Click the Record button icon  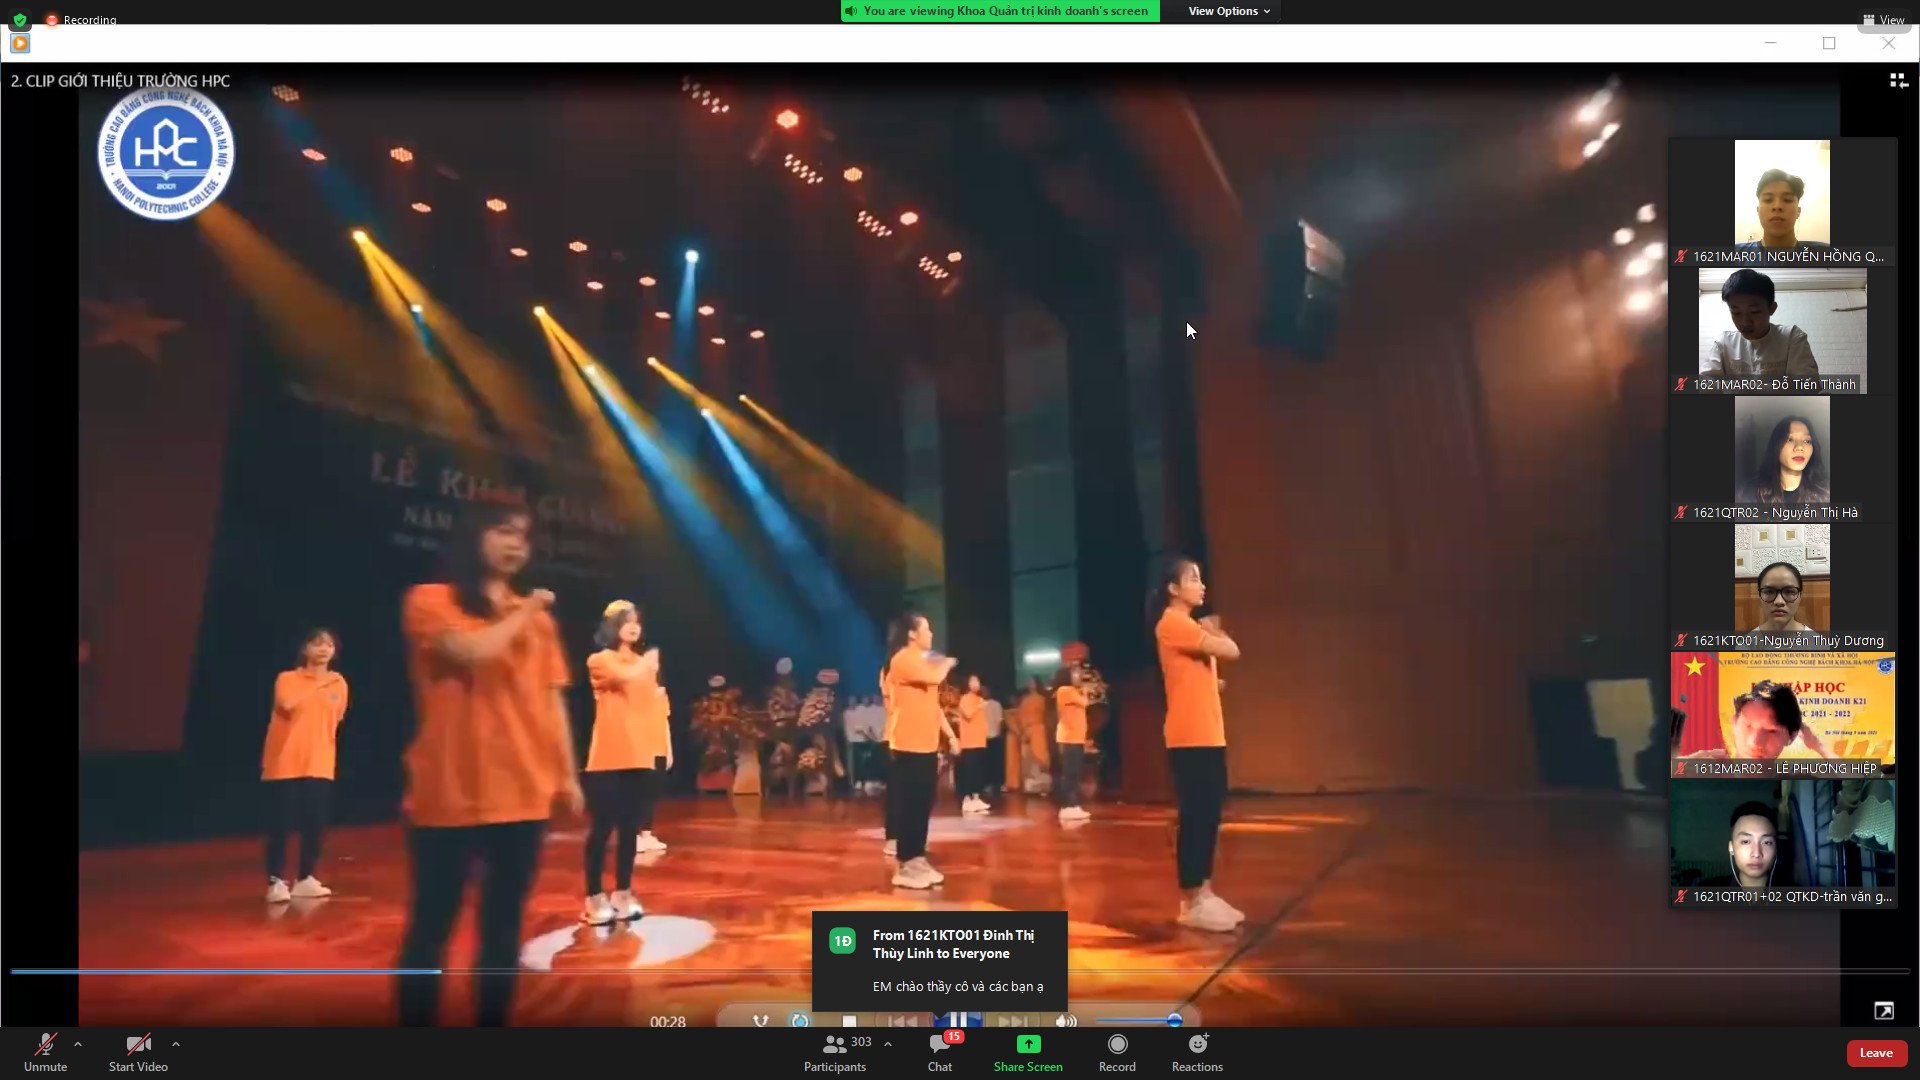(x=1117, y=1044)
